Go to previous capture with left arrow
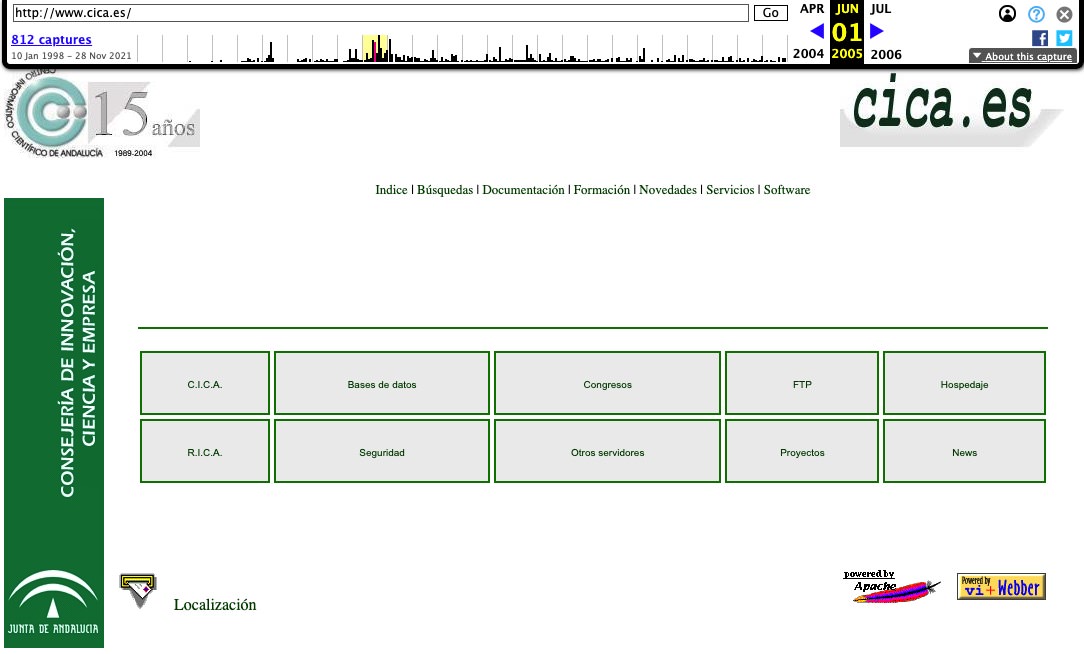The height and width of the screenshot is (654, 1084). tap(817, 31)
